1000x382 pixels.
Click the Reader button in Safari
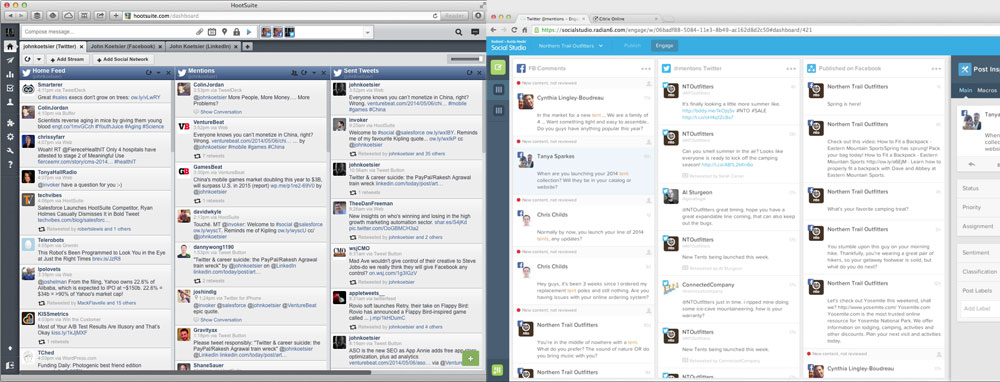454,15
